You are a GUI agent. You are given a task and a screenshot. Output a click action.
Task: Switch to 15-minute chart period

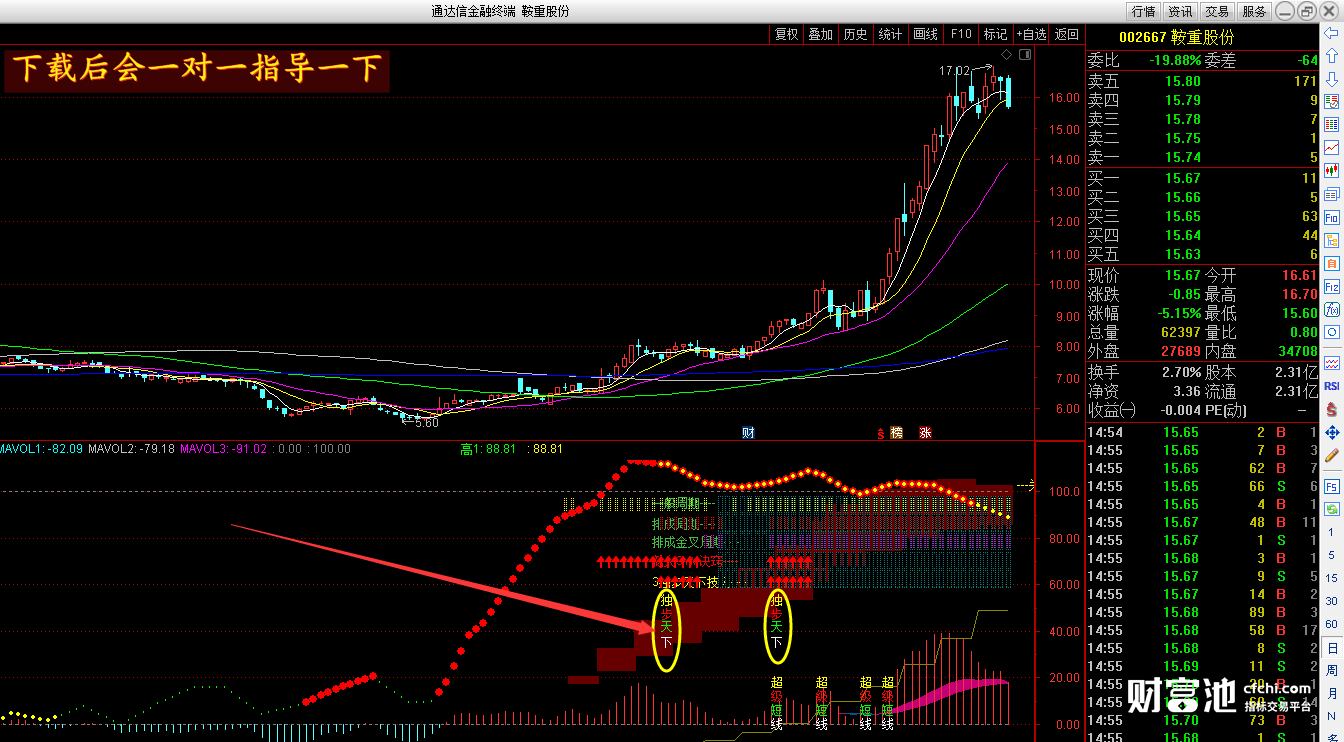click(1331, 578)
